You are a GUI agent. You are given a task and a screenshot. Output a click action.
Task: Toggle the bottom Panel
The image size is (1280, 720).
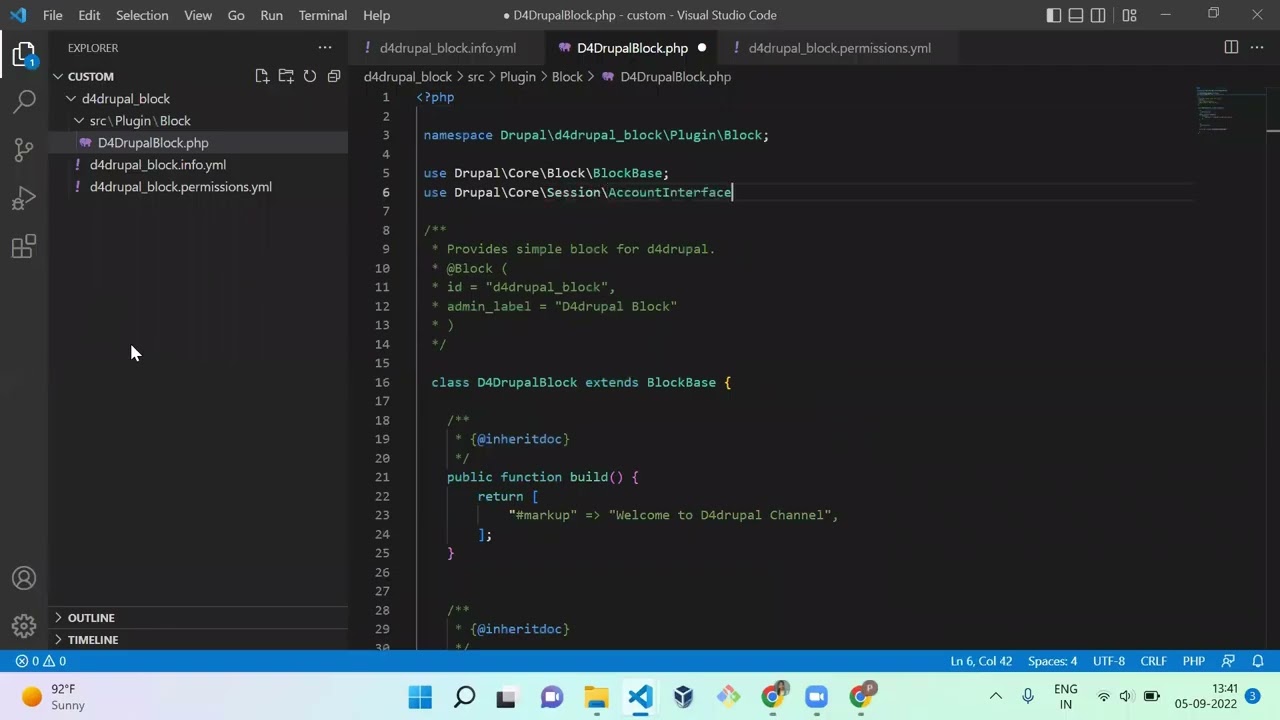point(1076,15)
